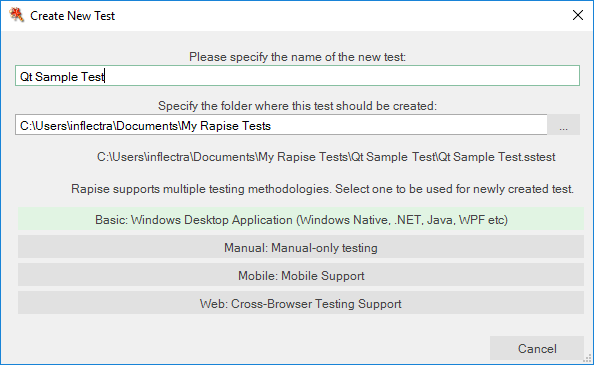Close the Create New Test dialog

578,15
